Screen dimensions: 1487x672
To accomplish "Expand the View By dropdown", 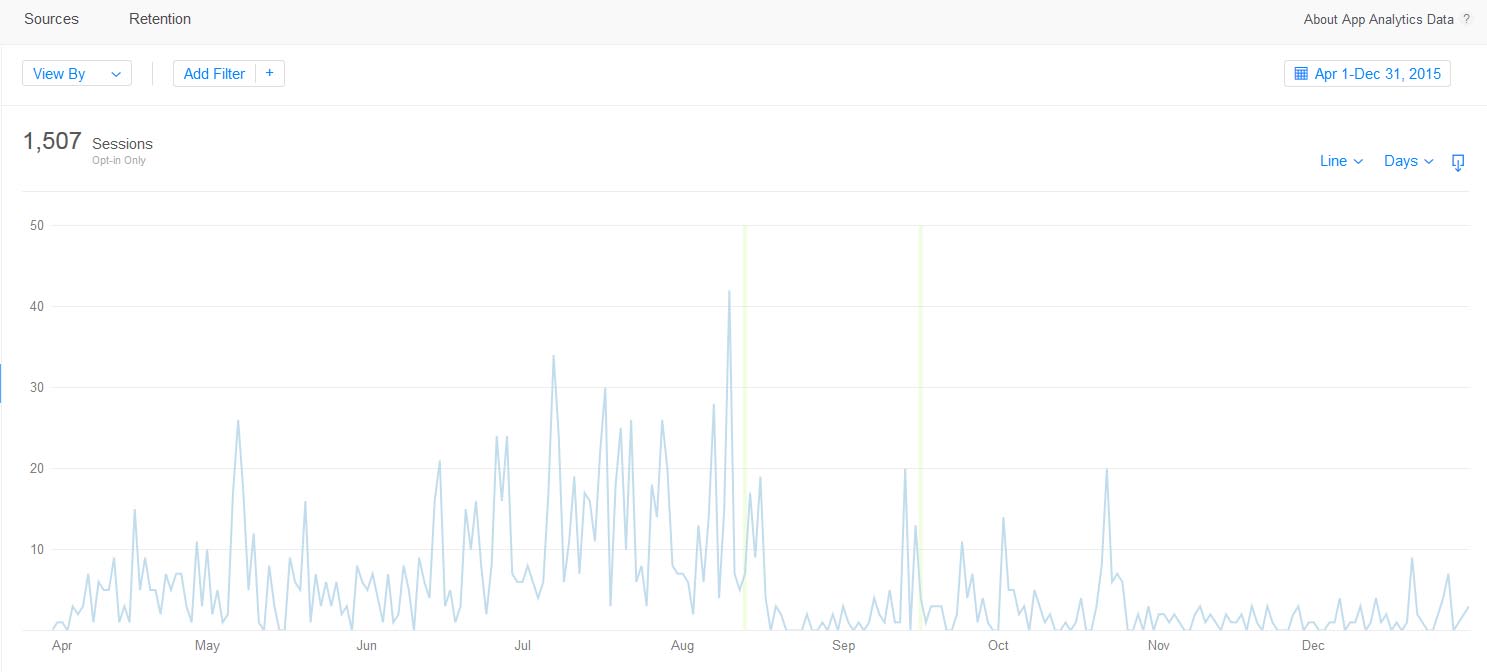I will [x=77, y=74].
